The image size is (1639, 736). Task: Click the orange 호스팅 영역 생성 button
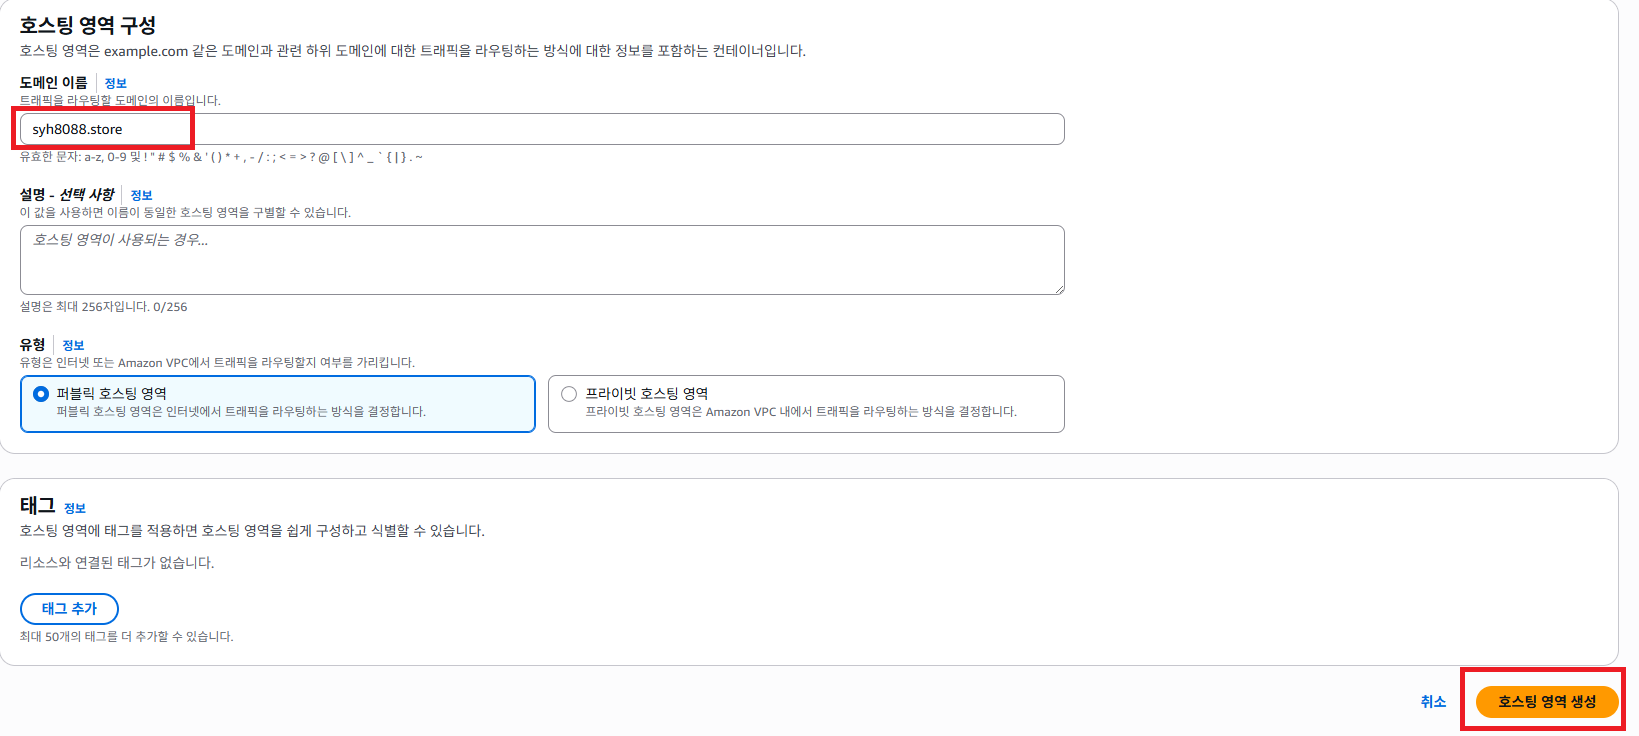coord(1547,702)
